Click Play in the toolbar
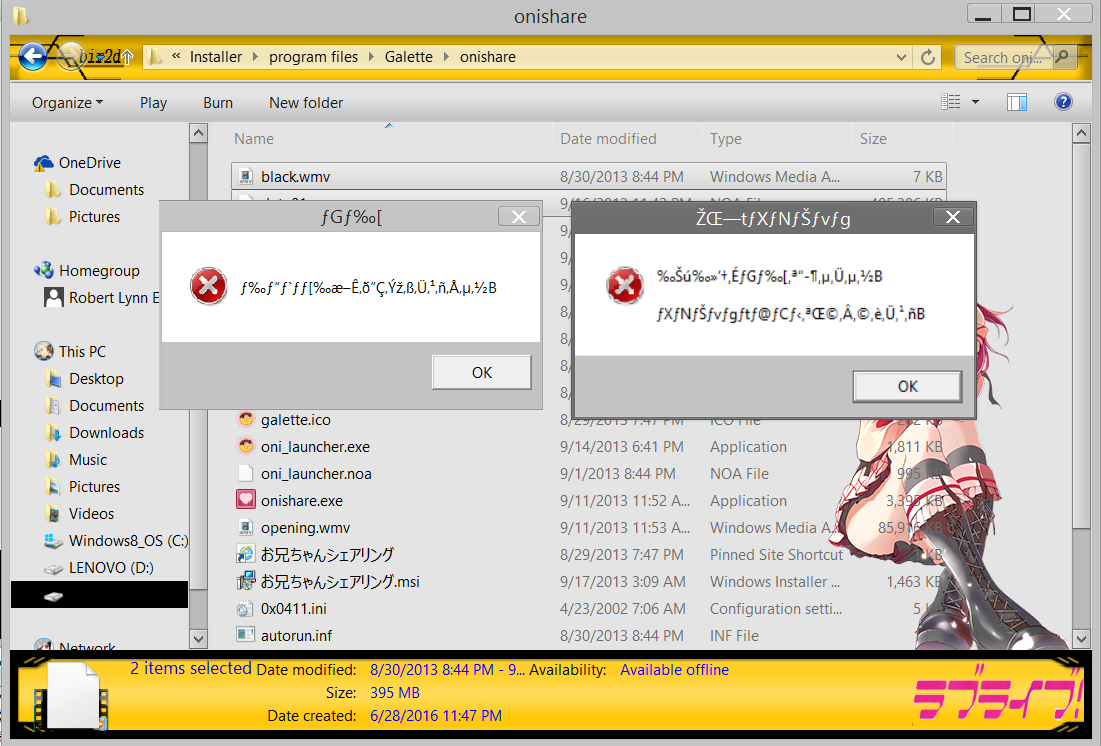The image size is (1101, 746). 153,103
